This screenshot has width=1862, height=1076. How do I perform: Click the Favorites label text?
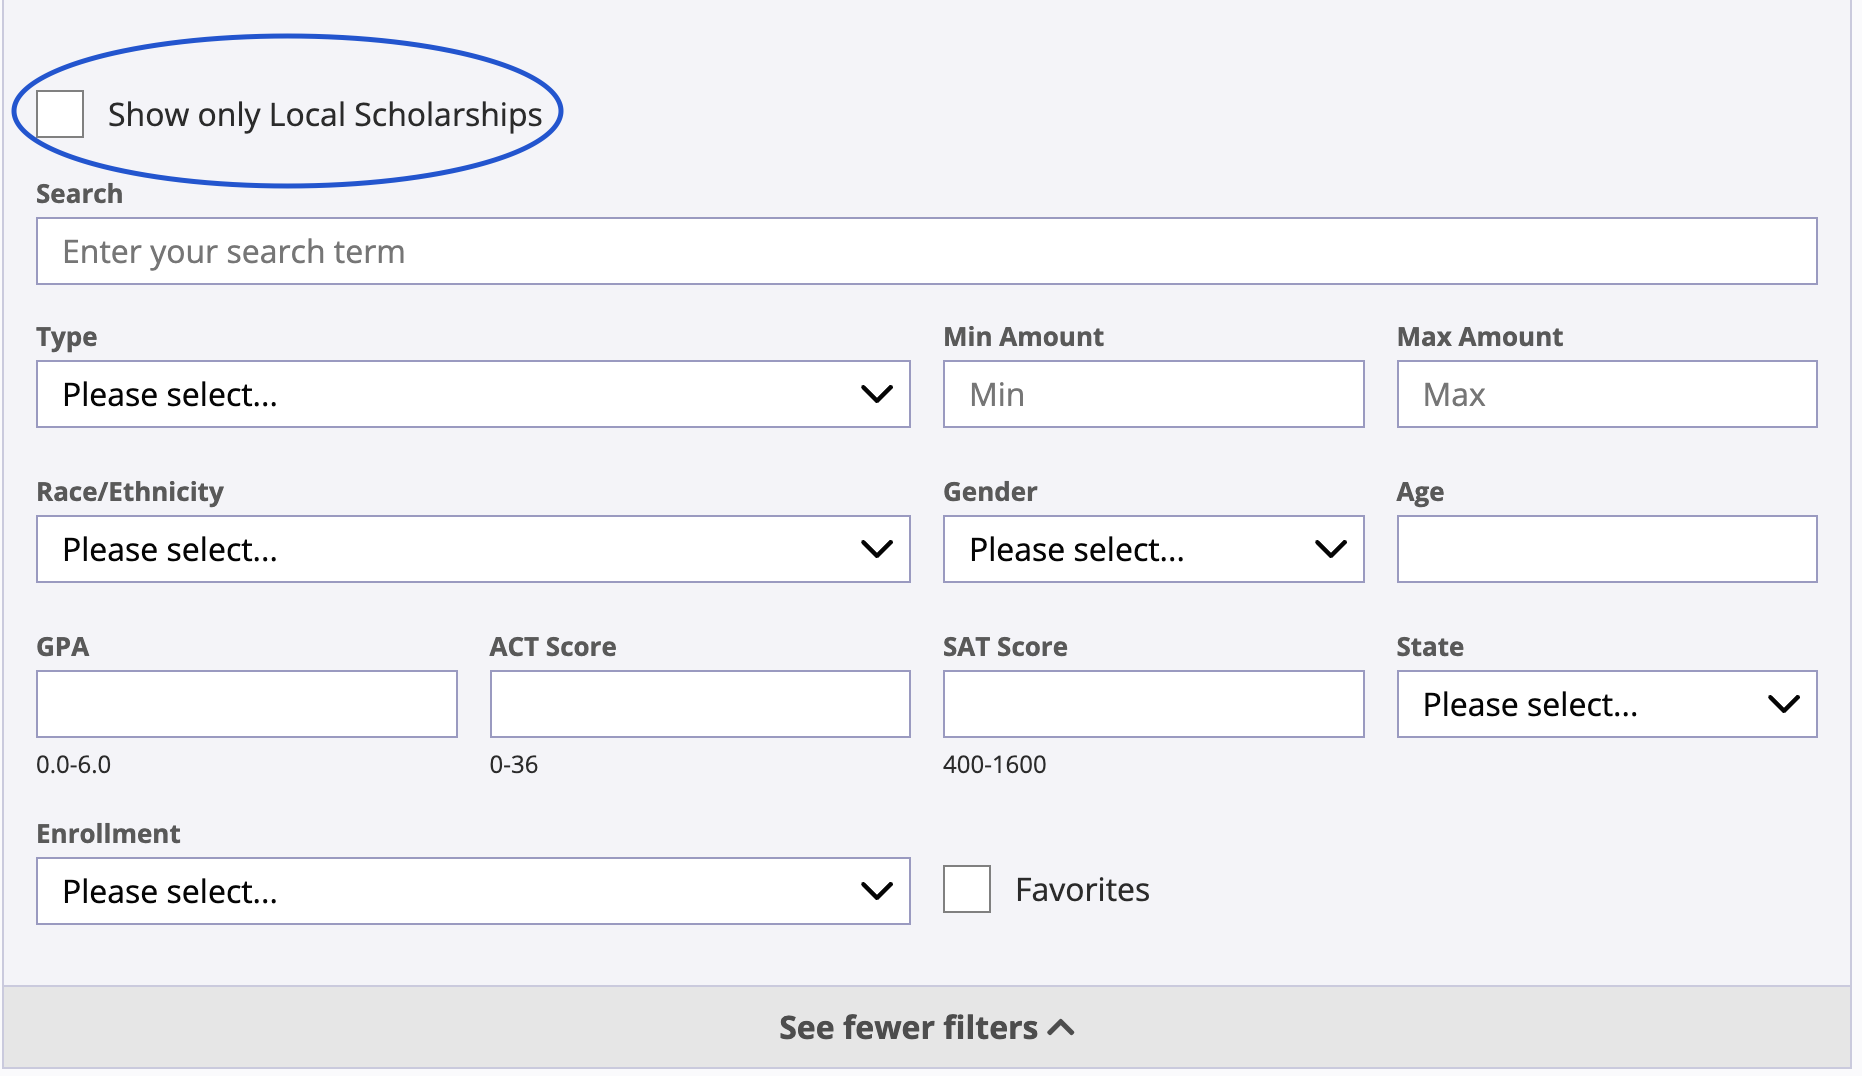coord(1082,890)
